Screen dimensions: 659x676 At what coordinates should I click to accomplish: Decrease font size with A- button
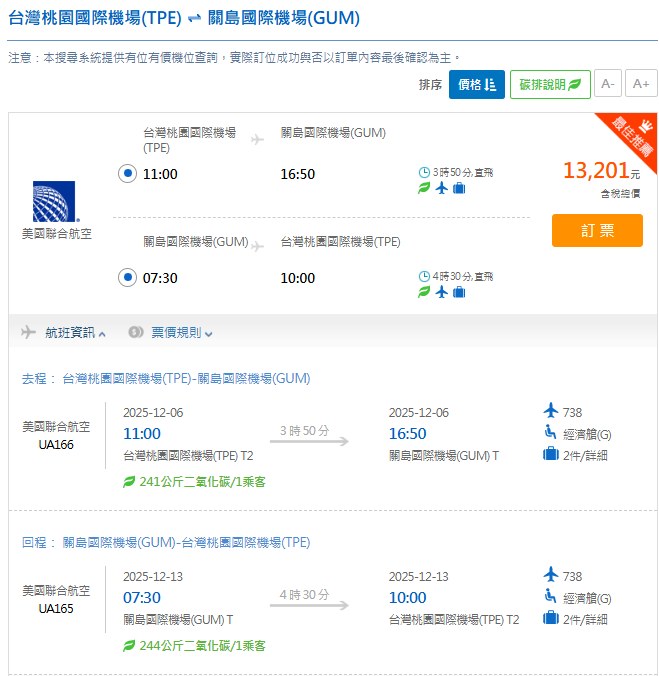tap(608, 85)
